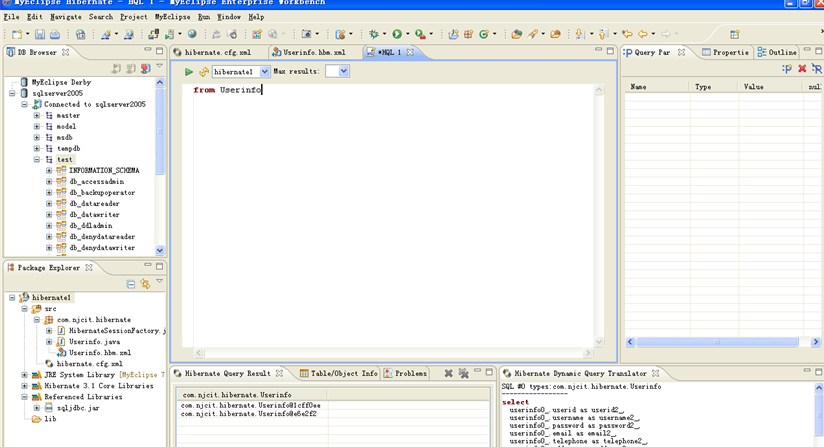Click the DB Browser disconnect red icon
Image resolution: width=824 pixels, height=447 pixels.
146,68
